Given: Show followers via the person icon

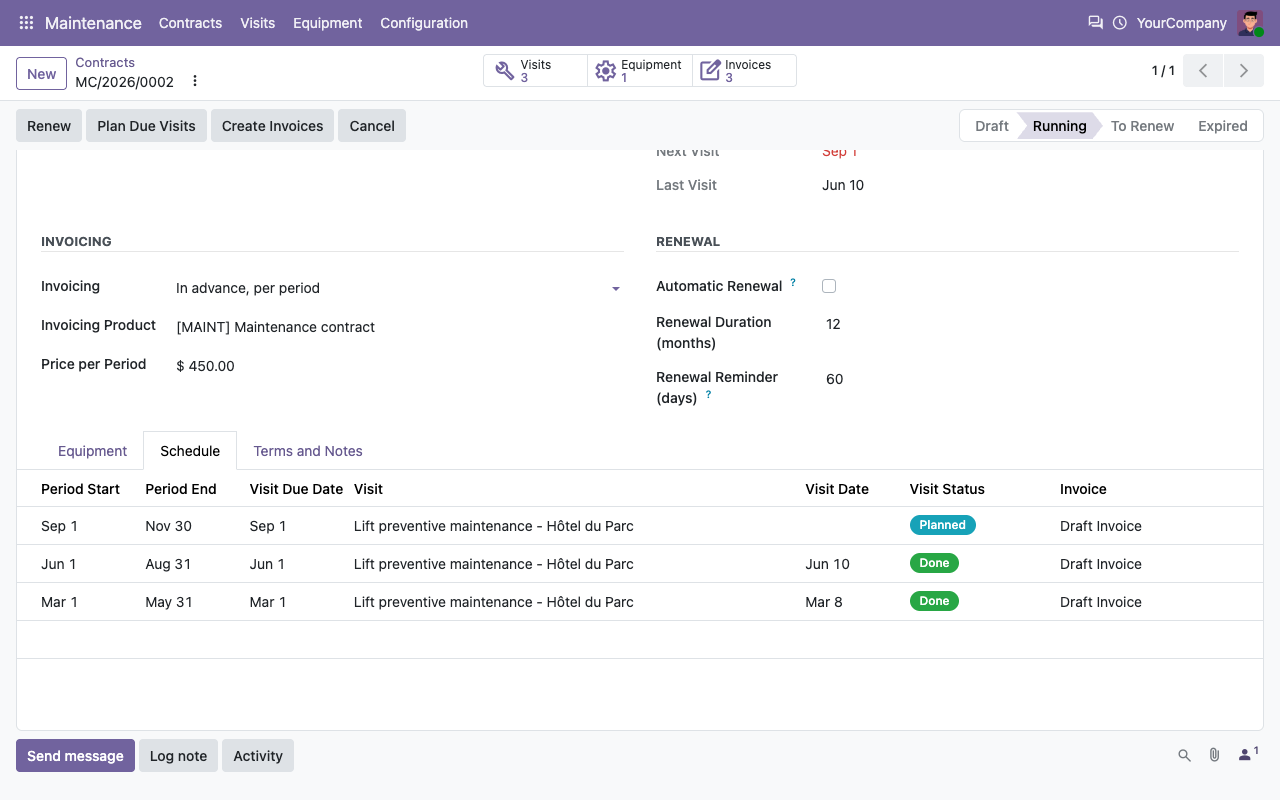Looking at the screenshot, I should 1248,754.
